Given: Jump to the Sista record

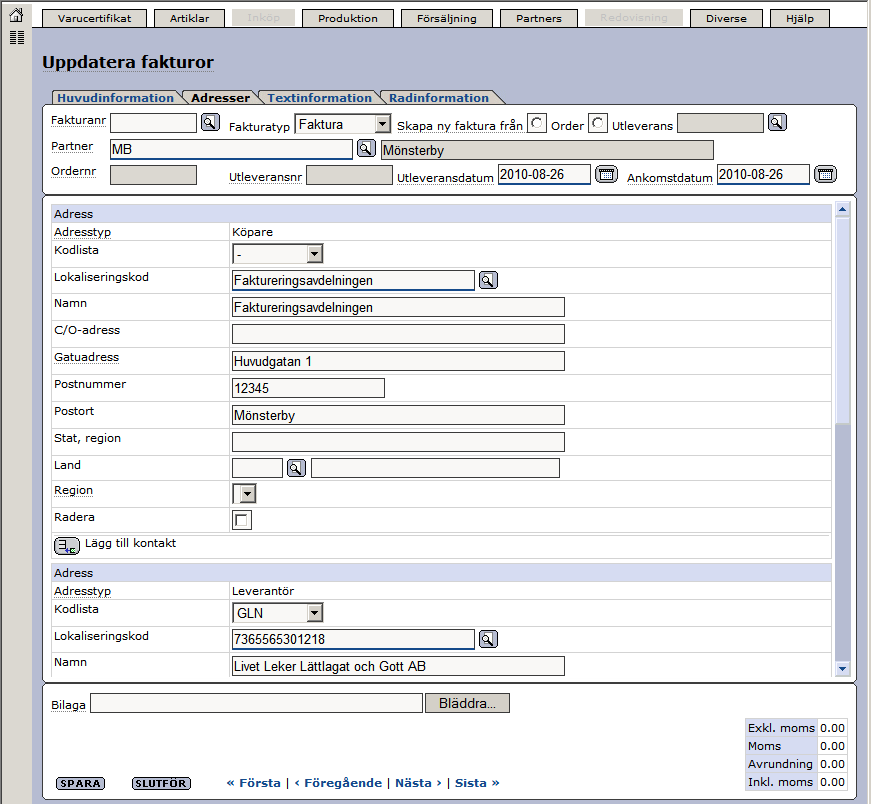Looking at the screenshot, I should point(477,783).
